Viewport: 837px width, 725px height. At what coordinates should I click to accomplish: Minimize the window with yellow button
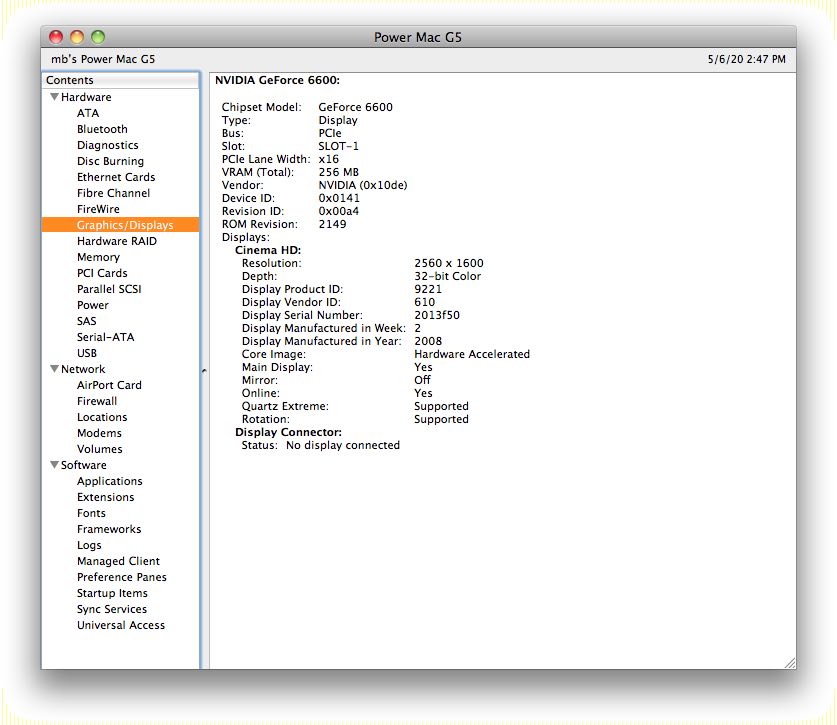[x=77, y=37]
